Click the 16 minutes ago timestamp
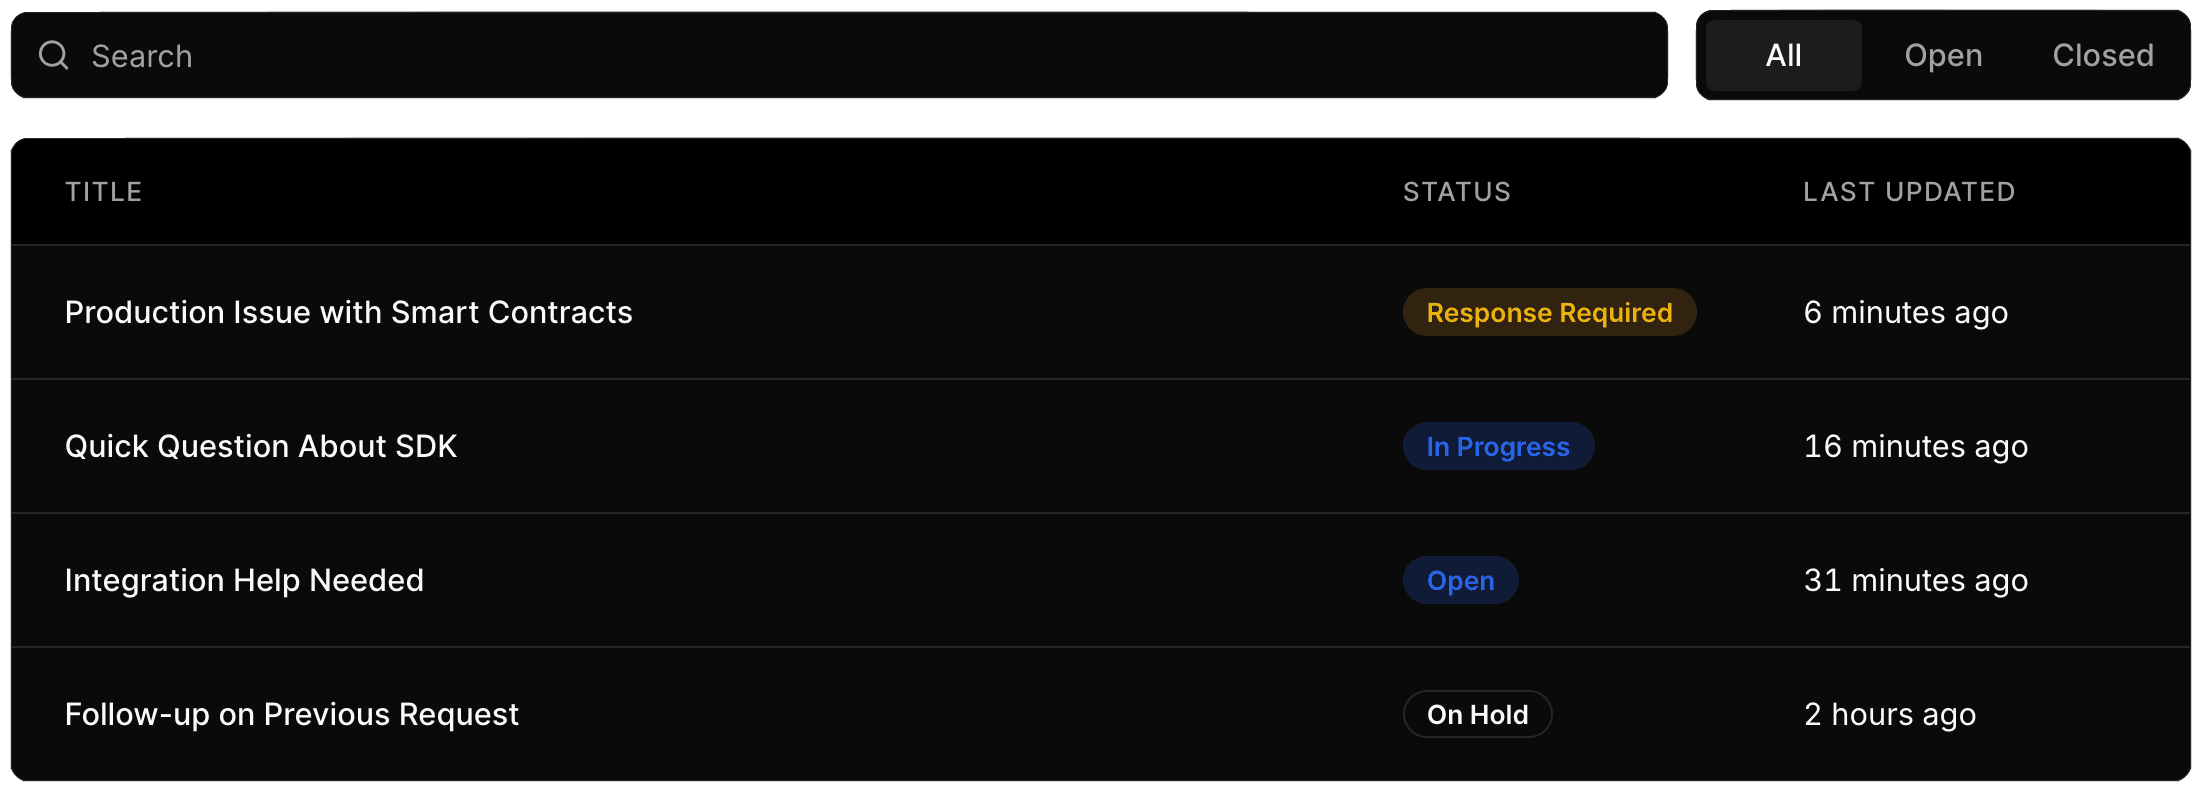The height and width of the screenshot is (792, 2202). [1916, 446]
